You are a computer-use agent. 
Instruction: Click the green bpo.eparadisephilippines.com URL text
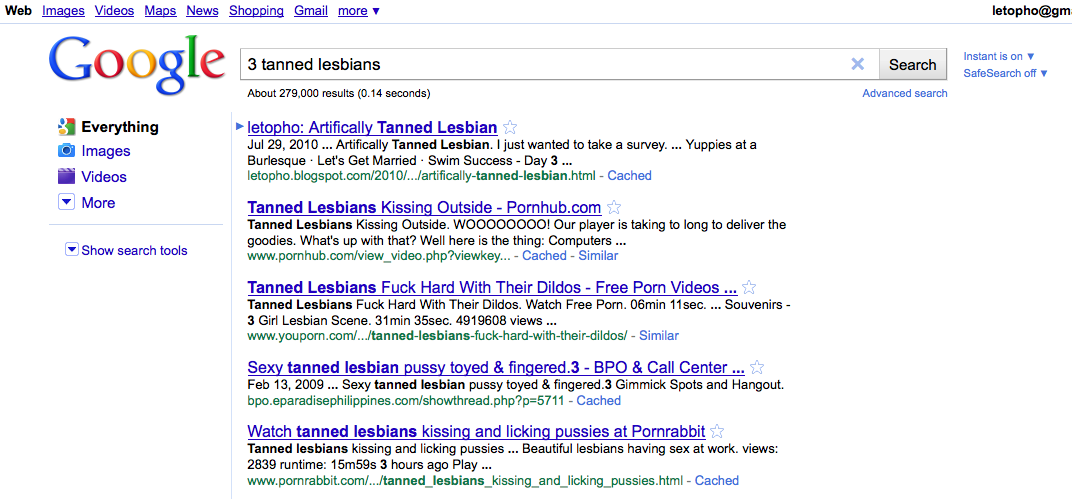[x=406, y=400]
